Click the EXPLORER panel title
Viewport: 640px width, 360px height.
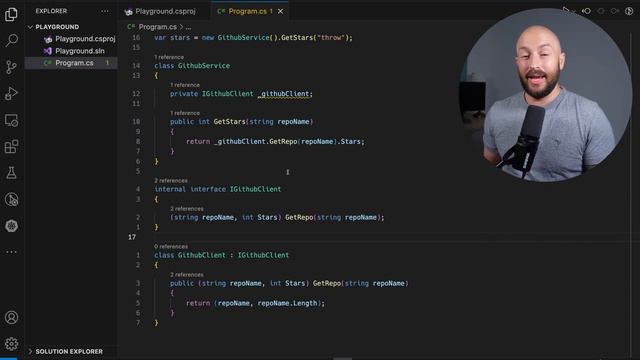[x=51, y=11]
